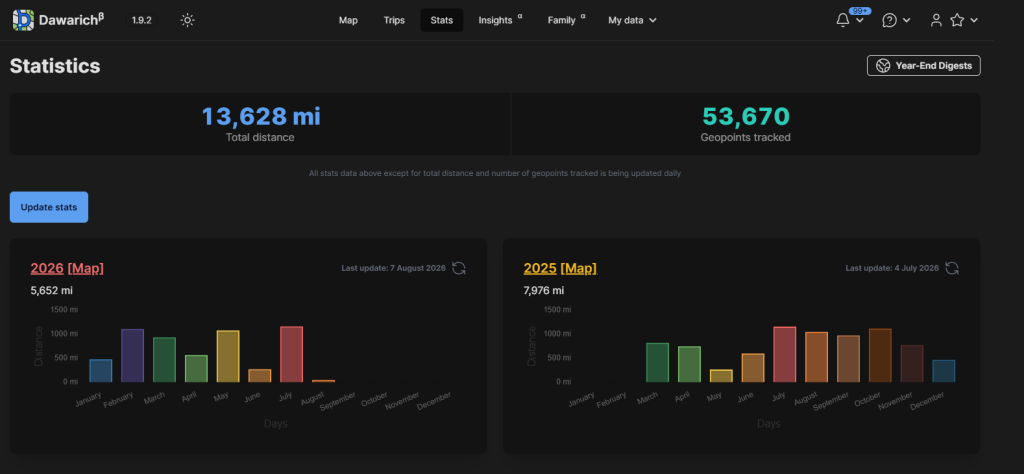Open Year-End Digests
This screenshot has width=1024, height=474.
[x=923, y=65]
